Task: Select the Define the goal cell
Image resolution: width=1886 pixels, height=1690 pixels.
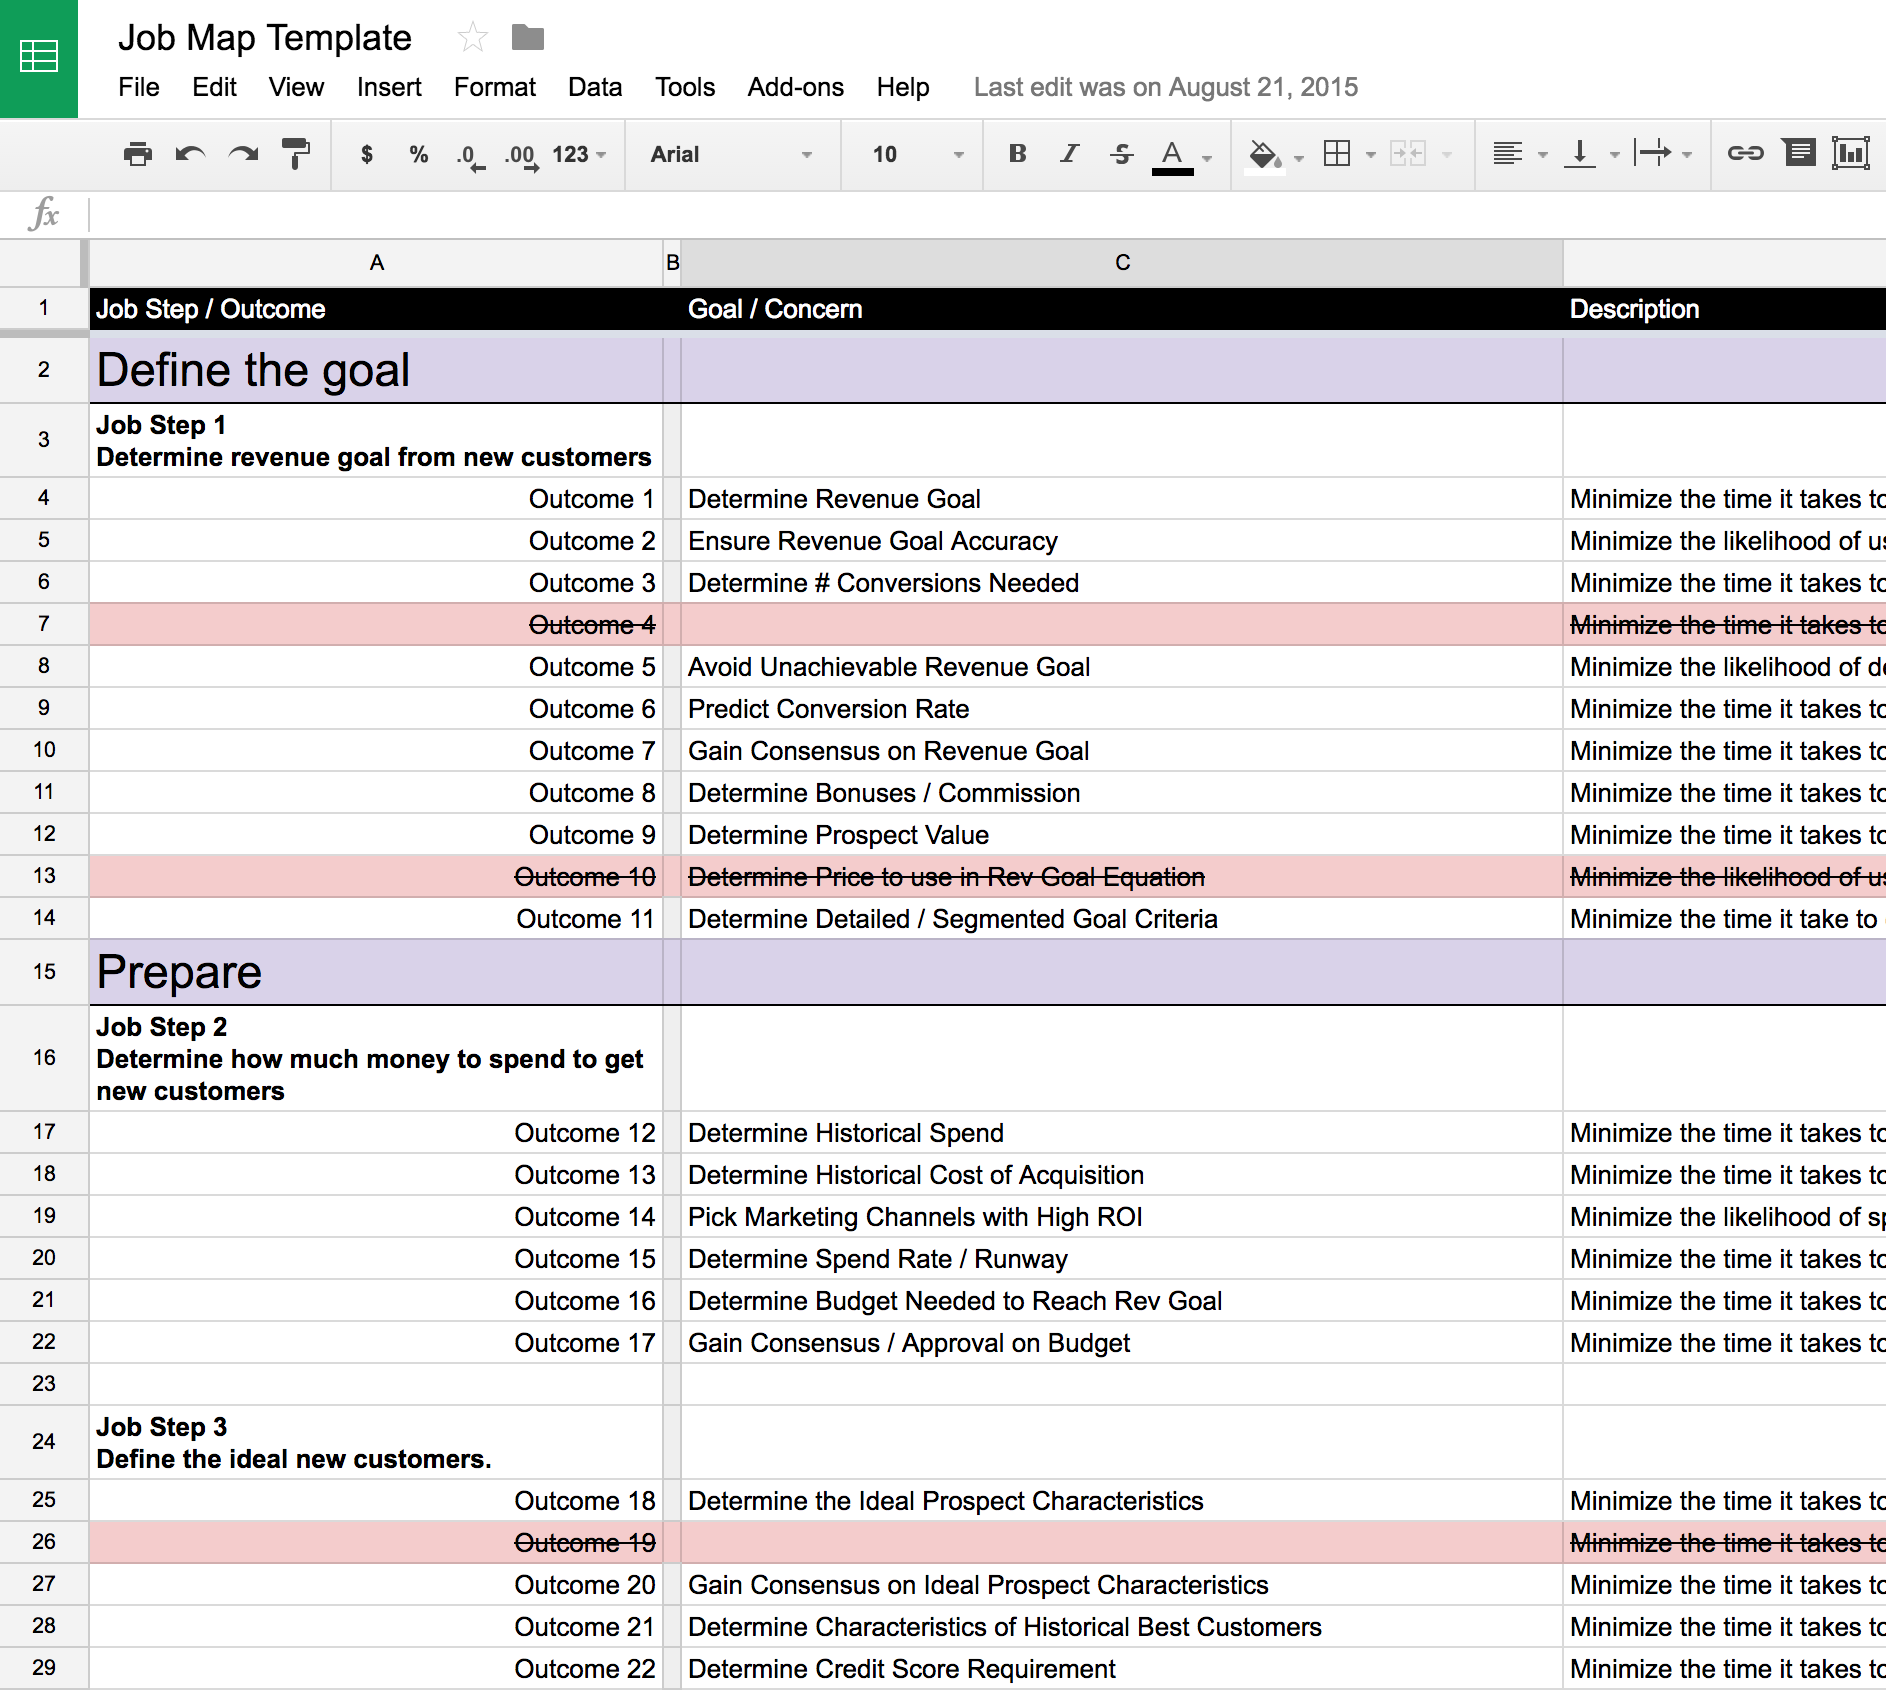Action: (x=376, y=370)
